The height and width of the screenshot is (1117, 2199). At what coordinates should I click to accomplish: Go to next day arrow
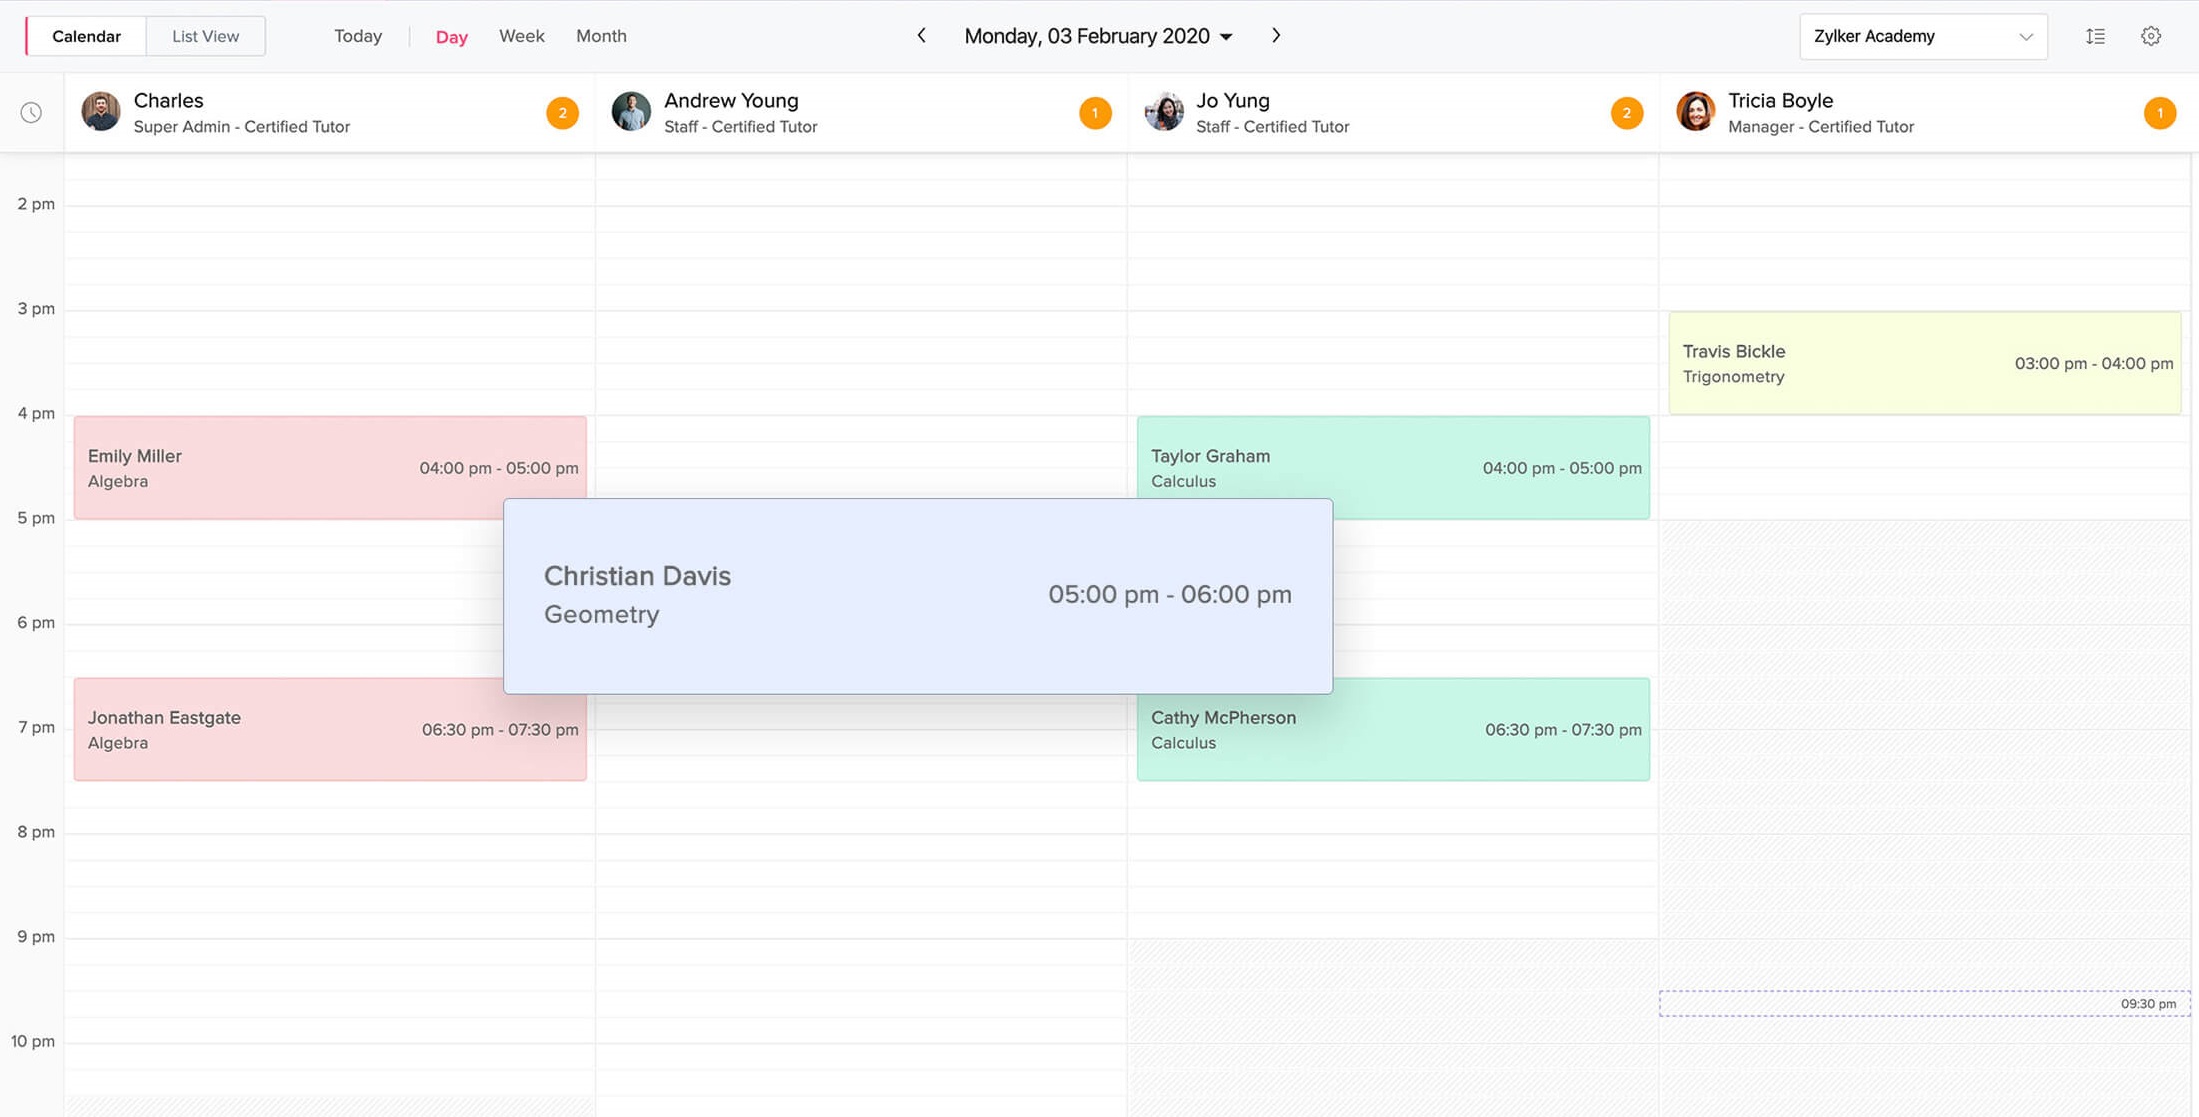[1276, 36]
